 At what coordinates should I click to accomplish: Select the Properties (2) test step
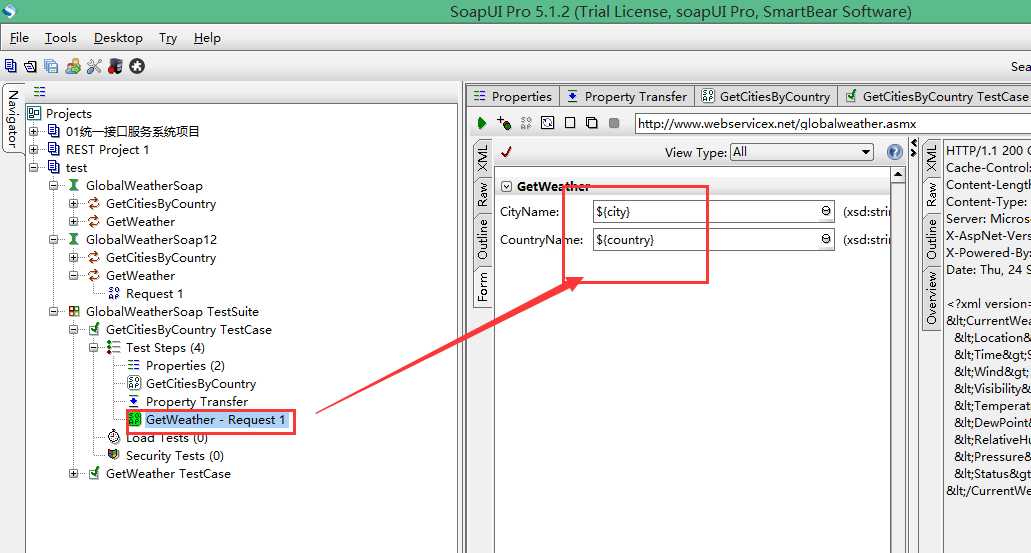click(185, 365)
